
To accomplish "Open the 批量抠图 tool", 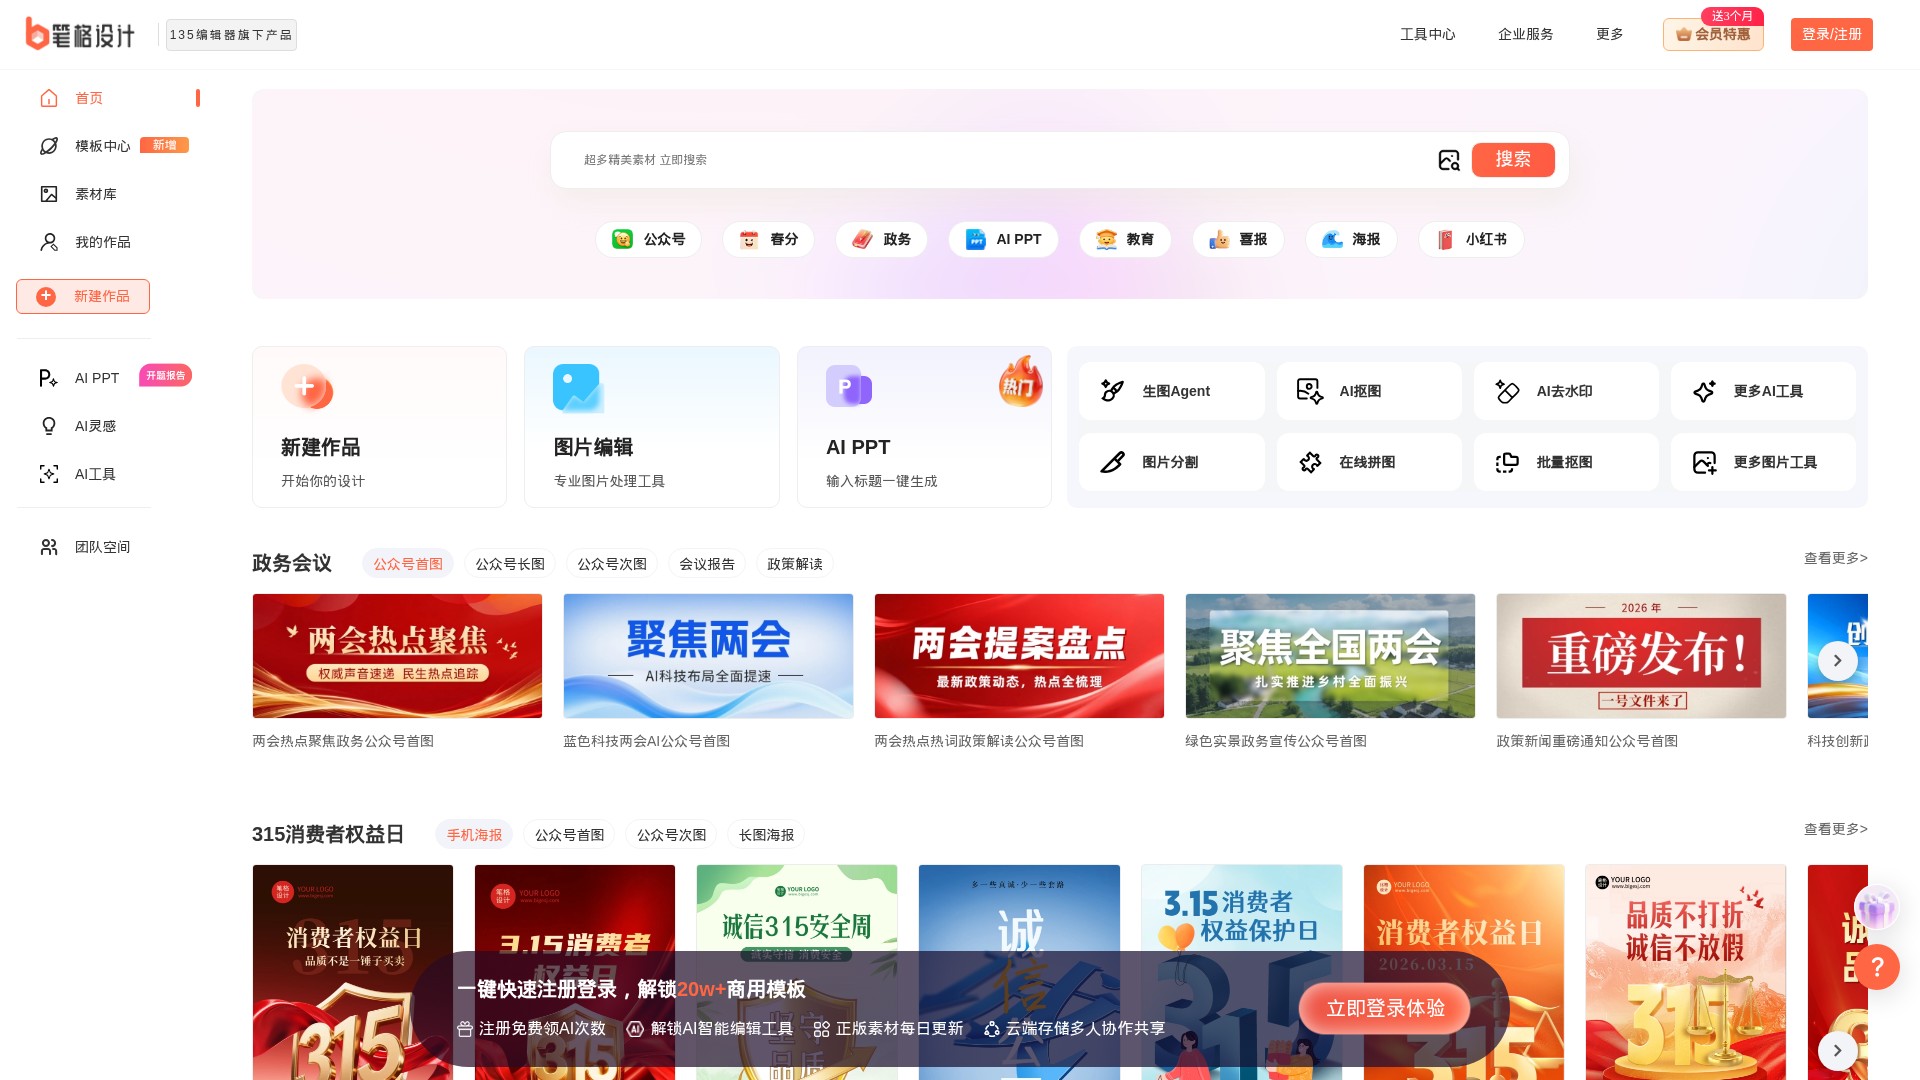I will pyautogui.click(x=1565, y=462).
